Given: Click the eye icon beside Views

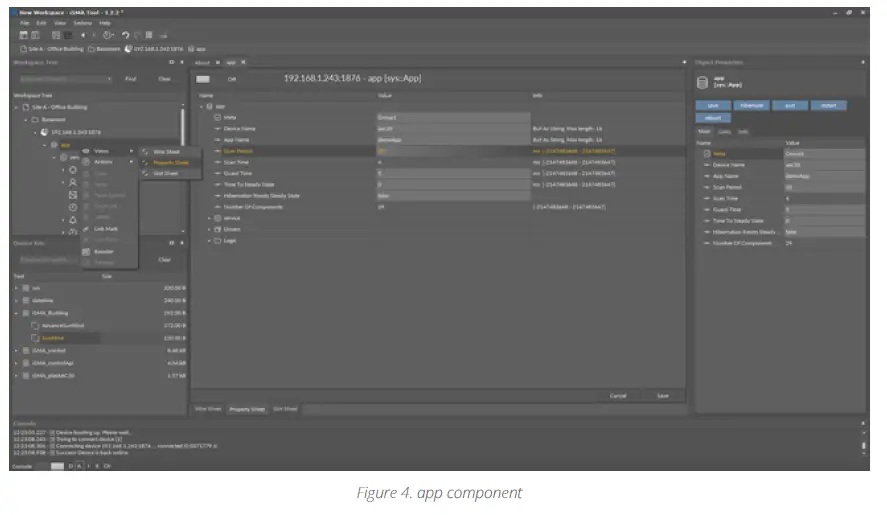Looking at the screenshot, I should point(86,151).
